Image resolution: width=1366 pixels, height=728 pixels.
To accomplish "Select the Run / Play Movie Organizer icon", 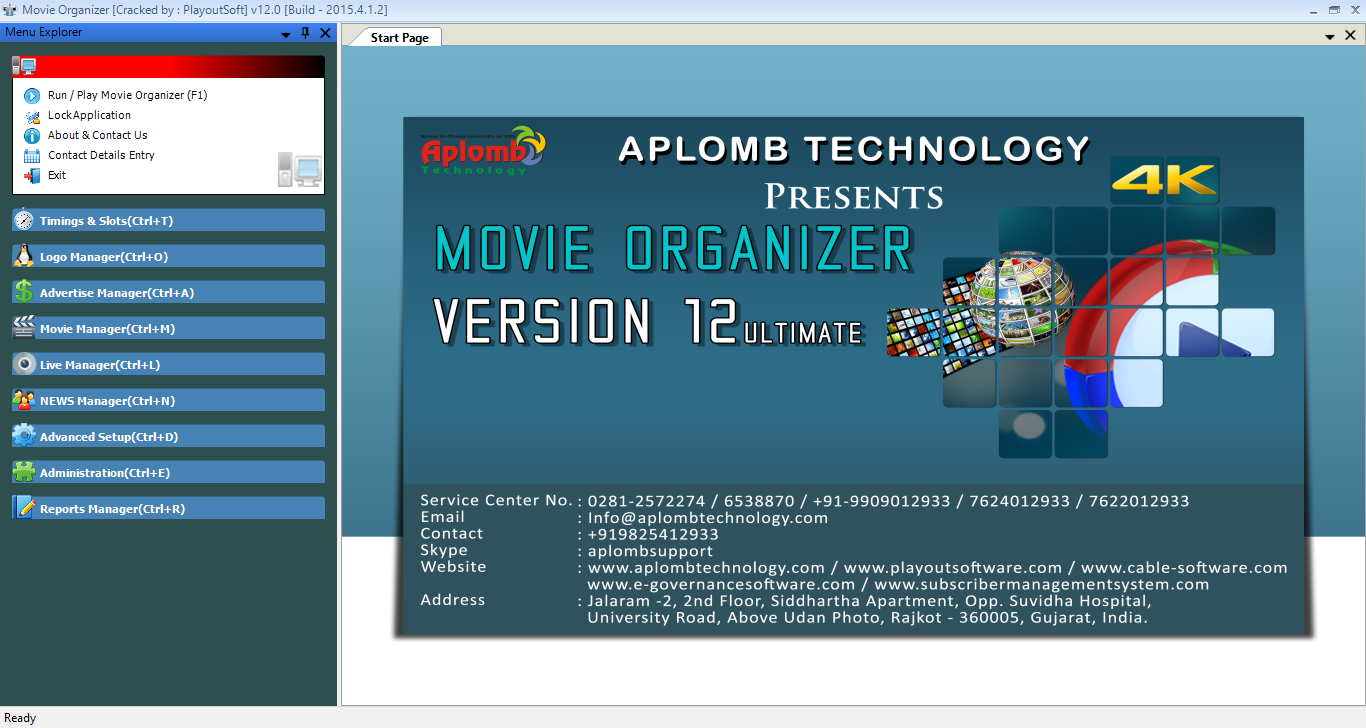I will [33, 95].
